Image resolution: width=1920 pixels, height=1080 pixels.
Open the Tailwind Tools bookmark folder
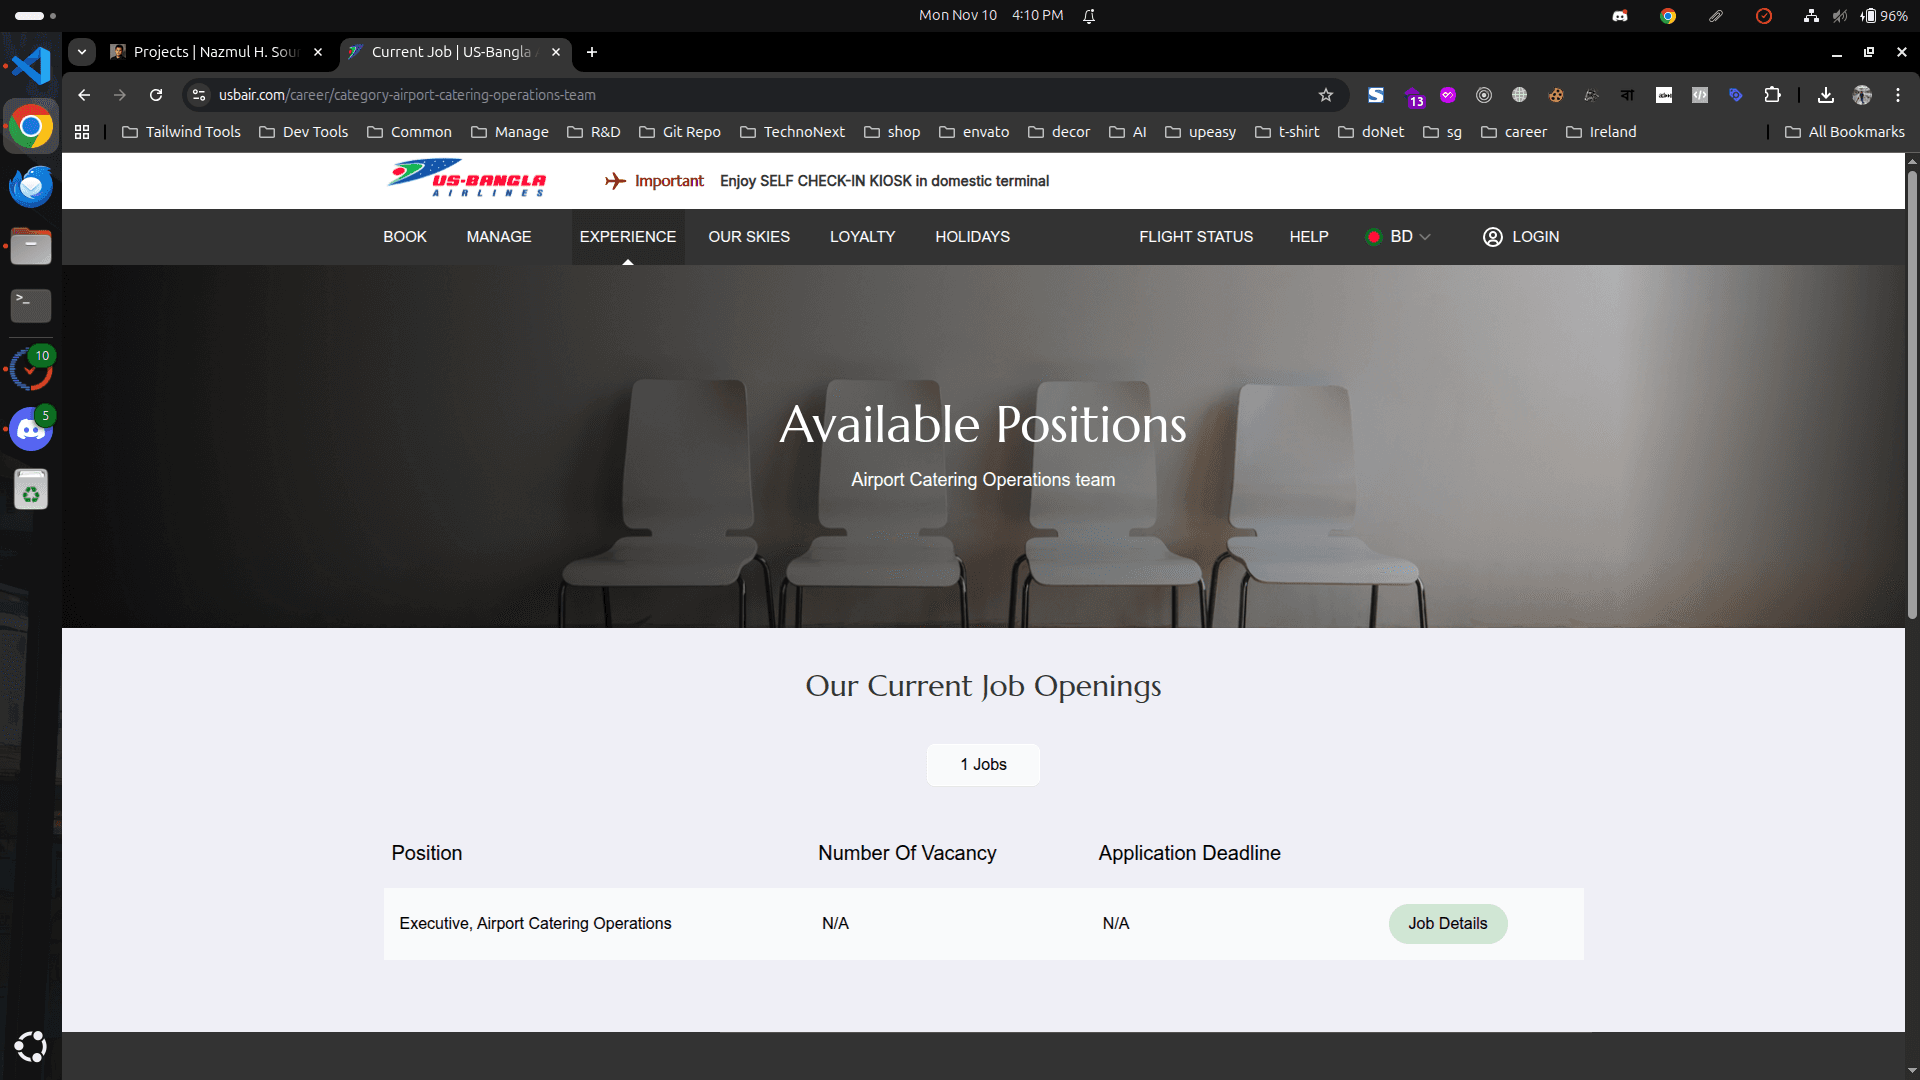182,132
